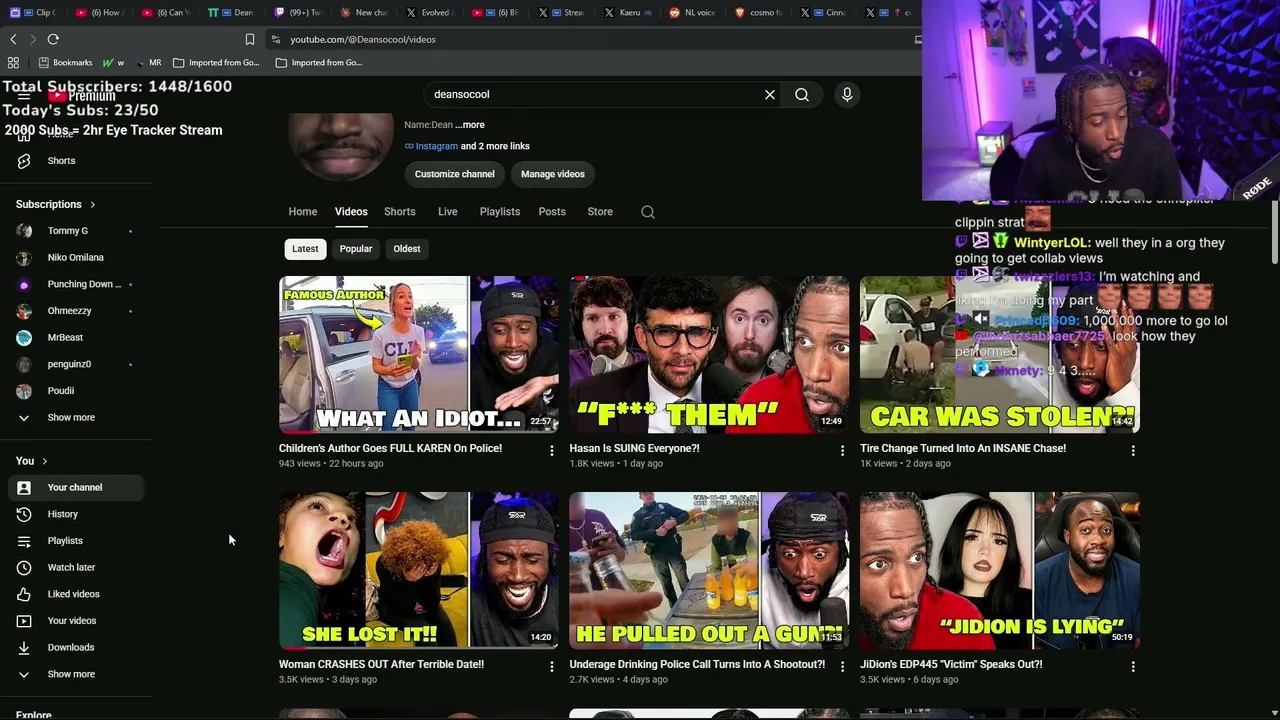This screenshot has height=720, width=1280.
Task: Switch to the channel Store tab
Action: coord(600,212)
